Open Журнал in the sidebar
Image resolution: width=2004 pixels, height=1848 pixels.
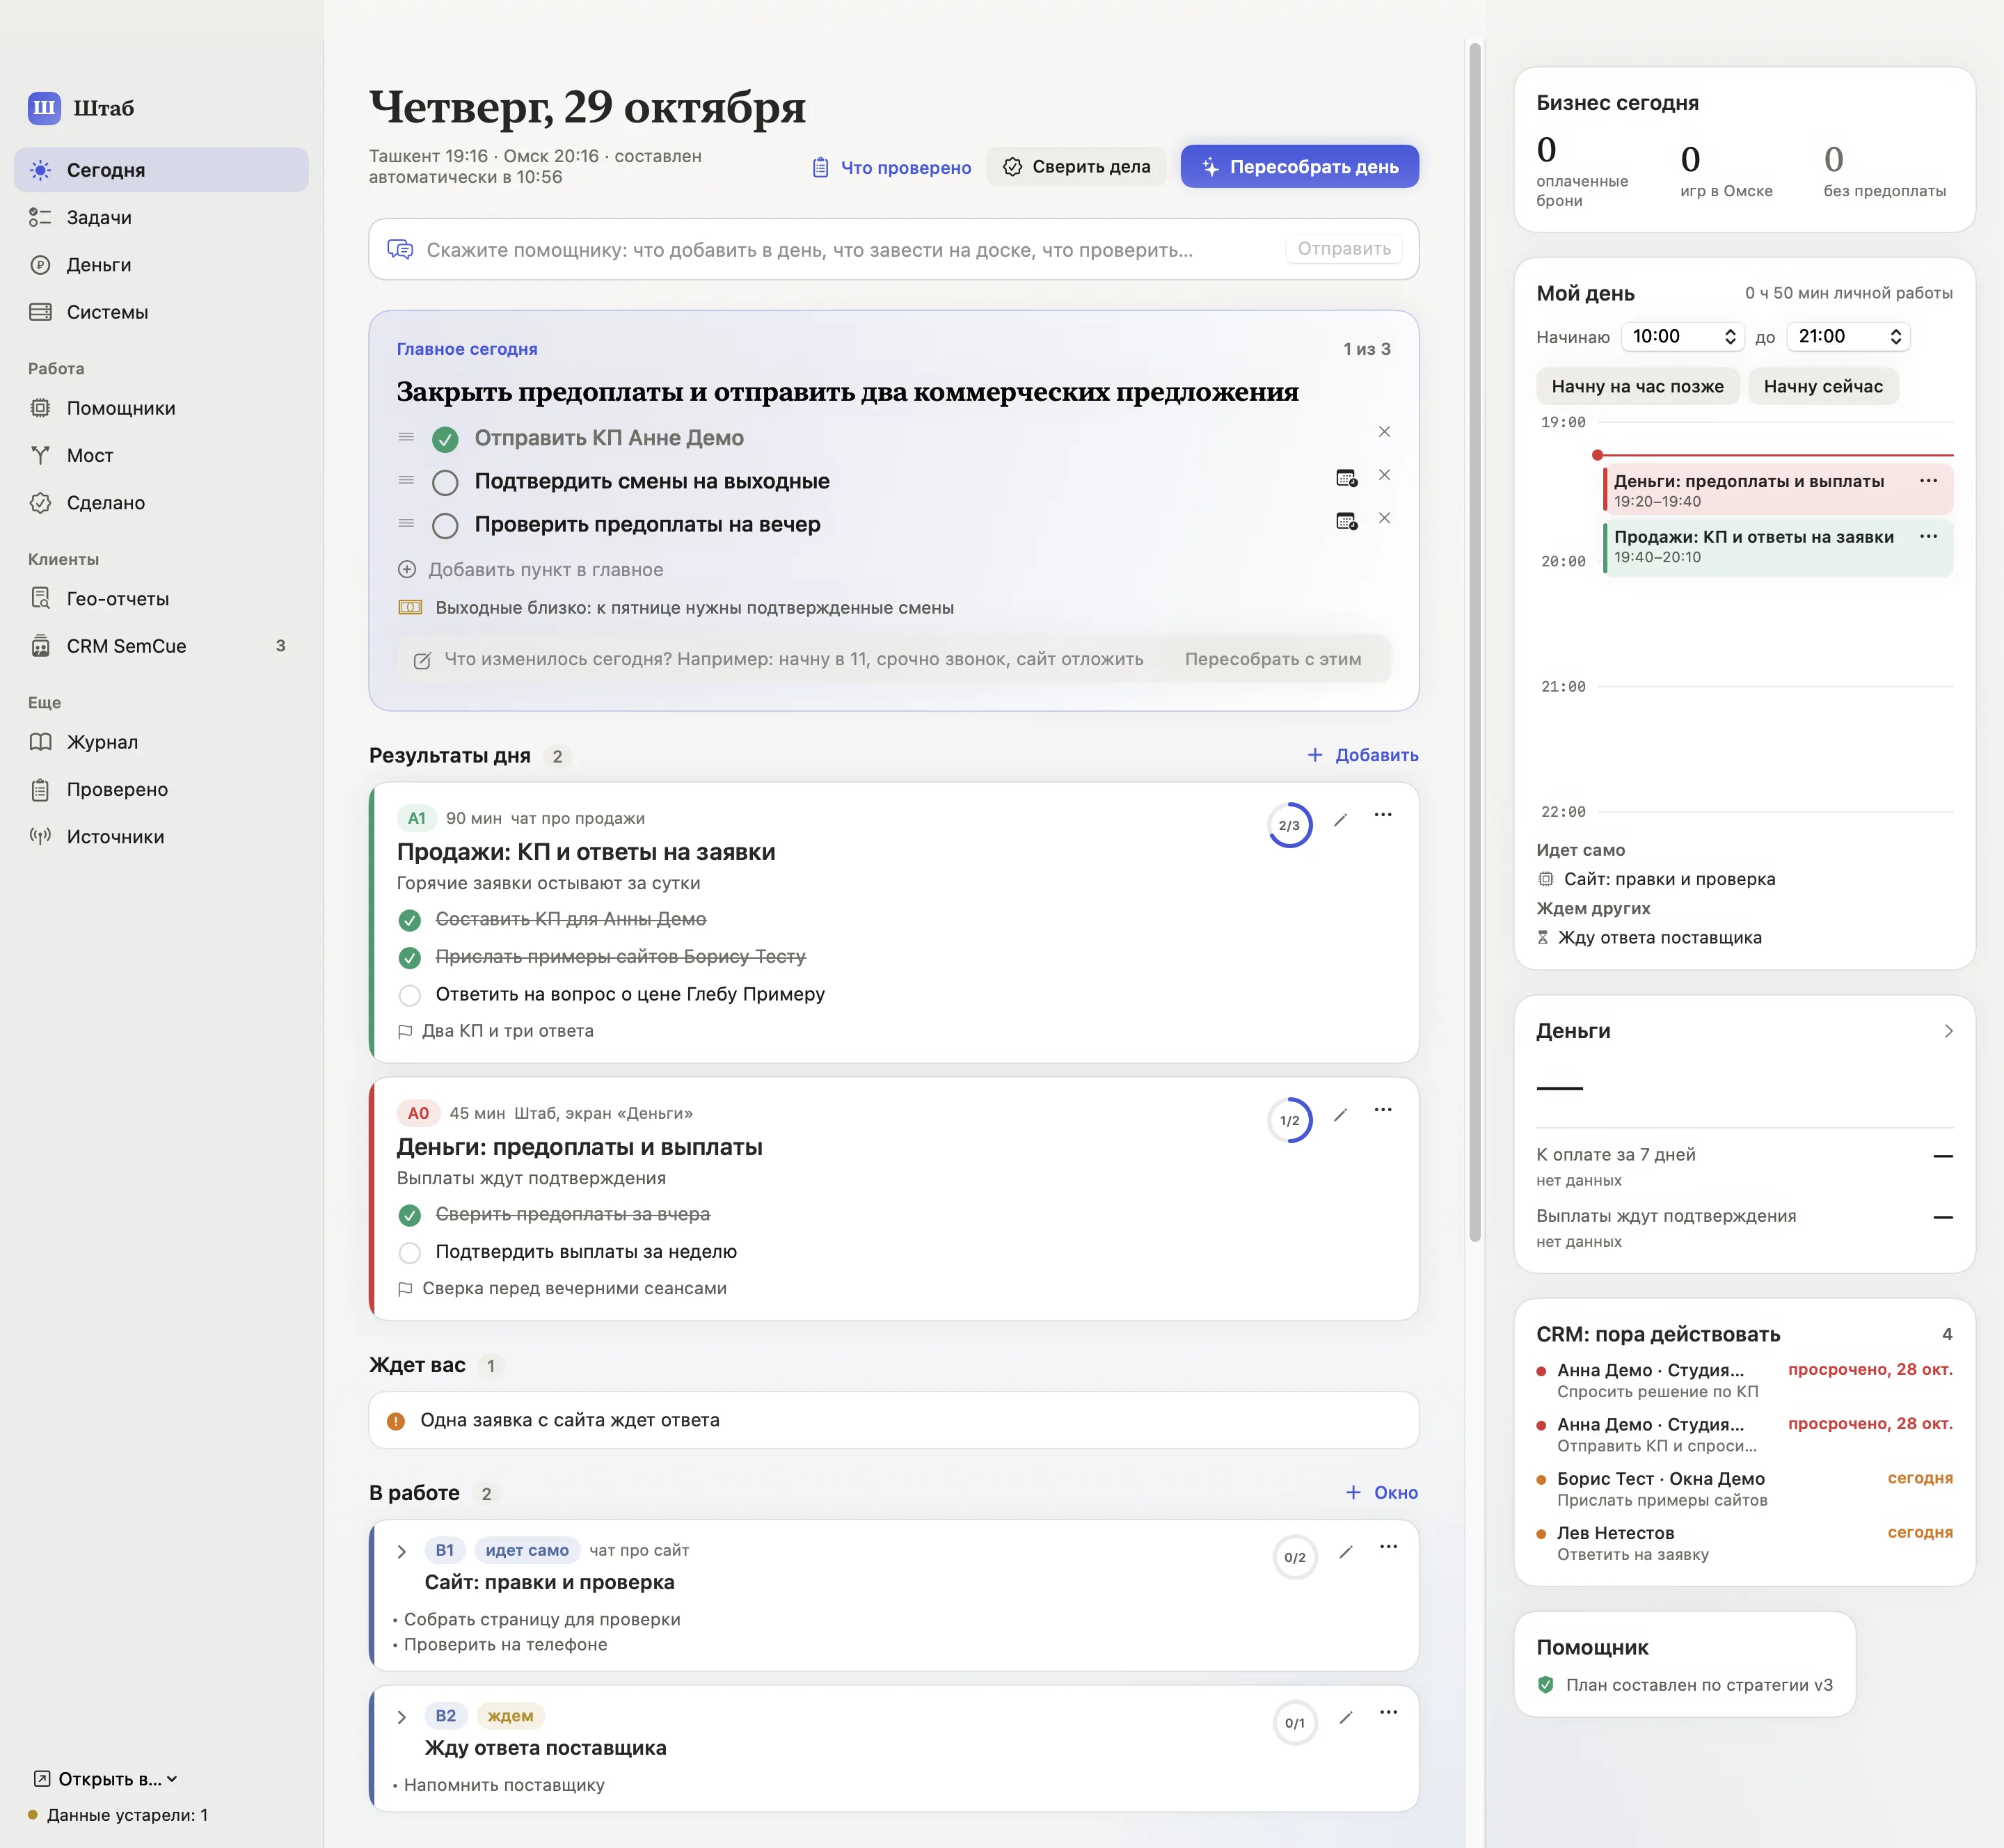pos(161,742)
